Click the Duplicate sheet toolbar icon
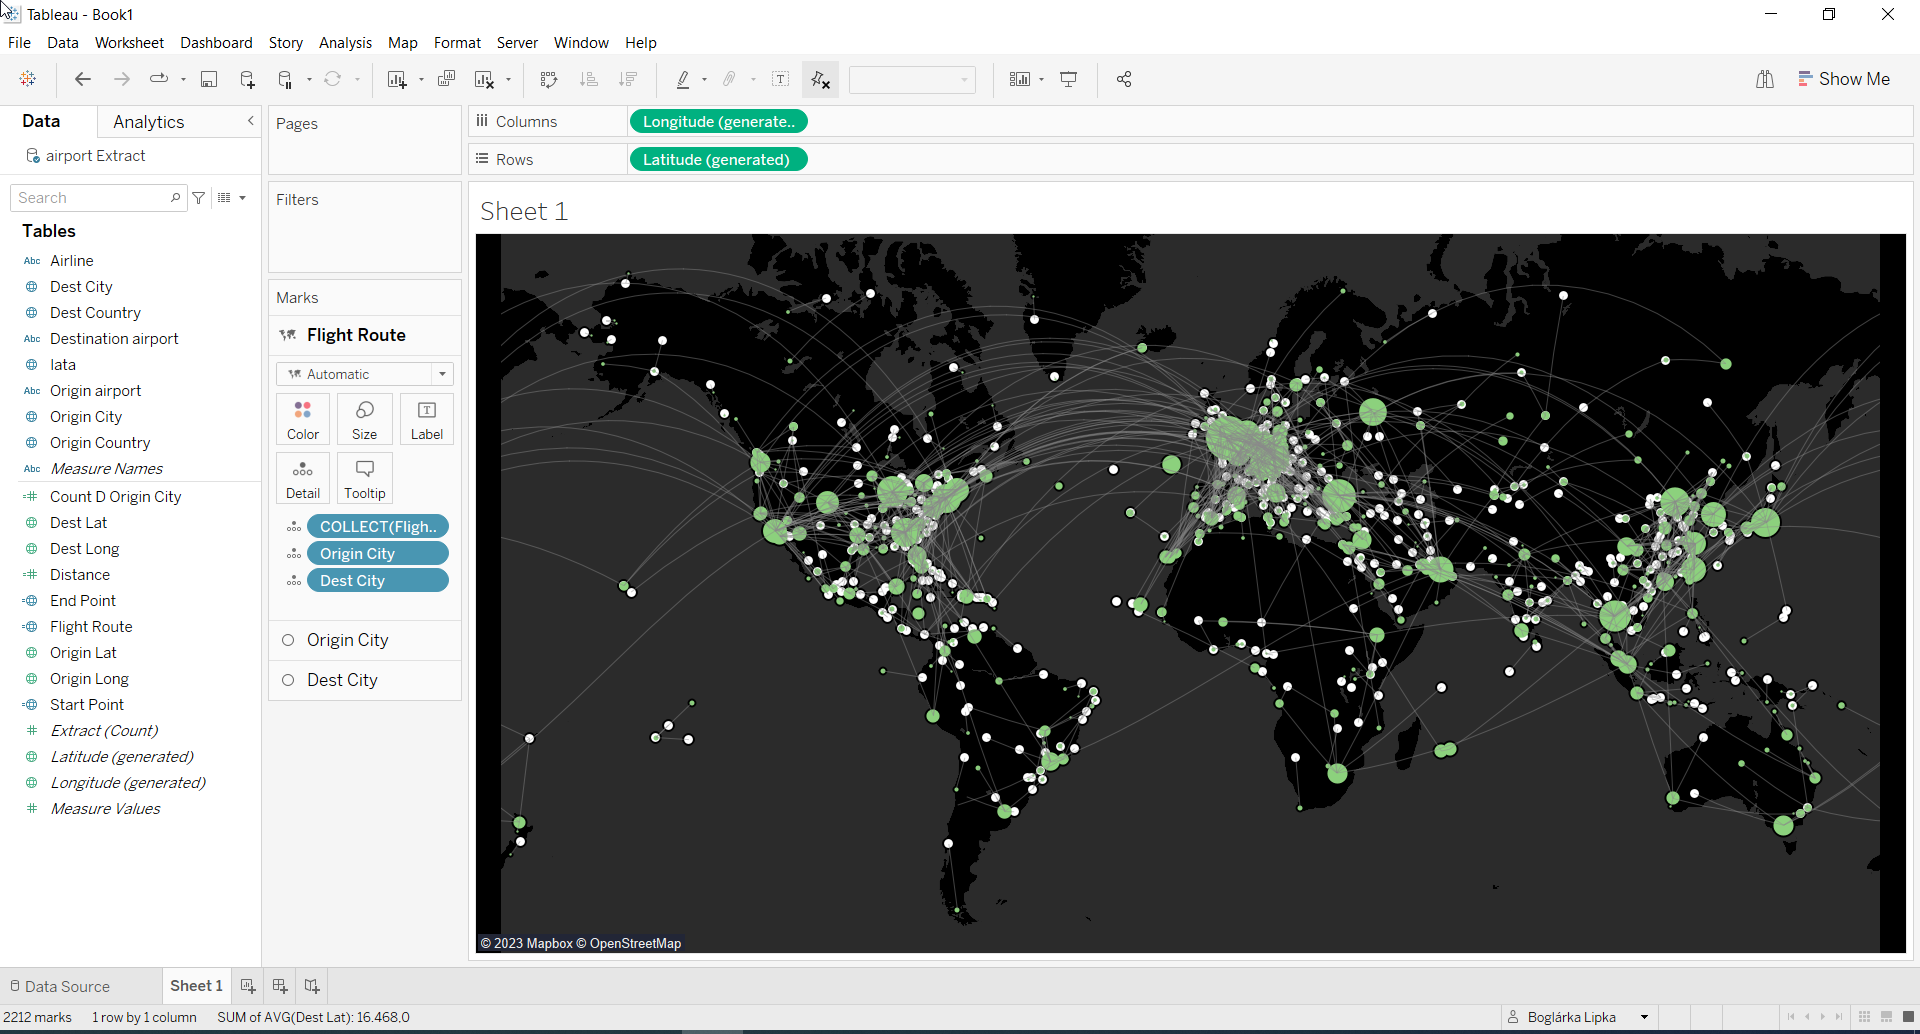 pos(446,80)
